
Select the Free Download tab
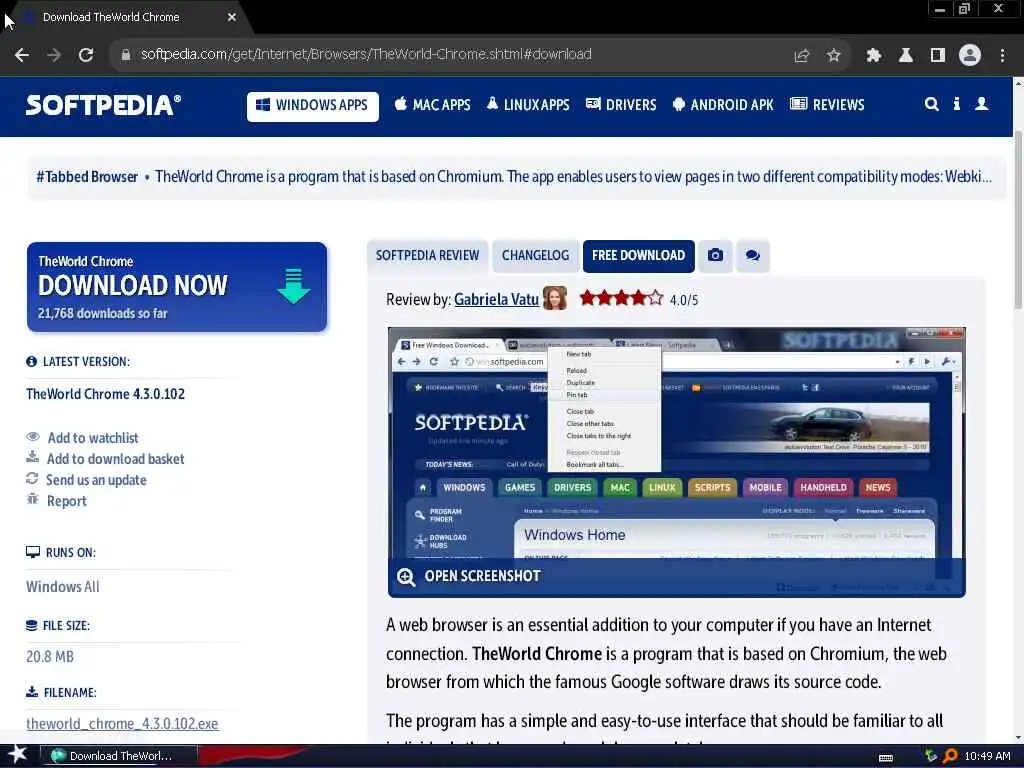coord(638,255)
